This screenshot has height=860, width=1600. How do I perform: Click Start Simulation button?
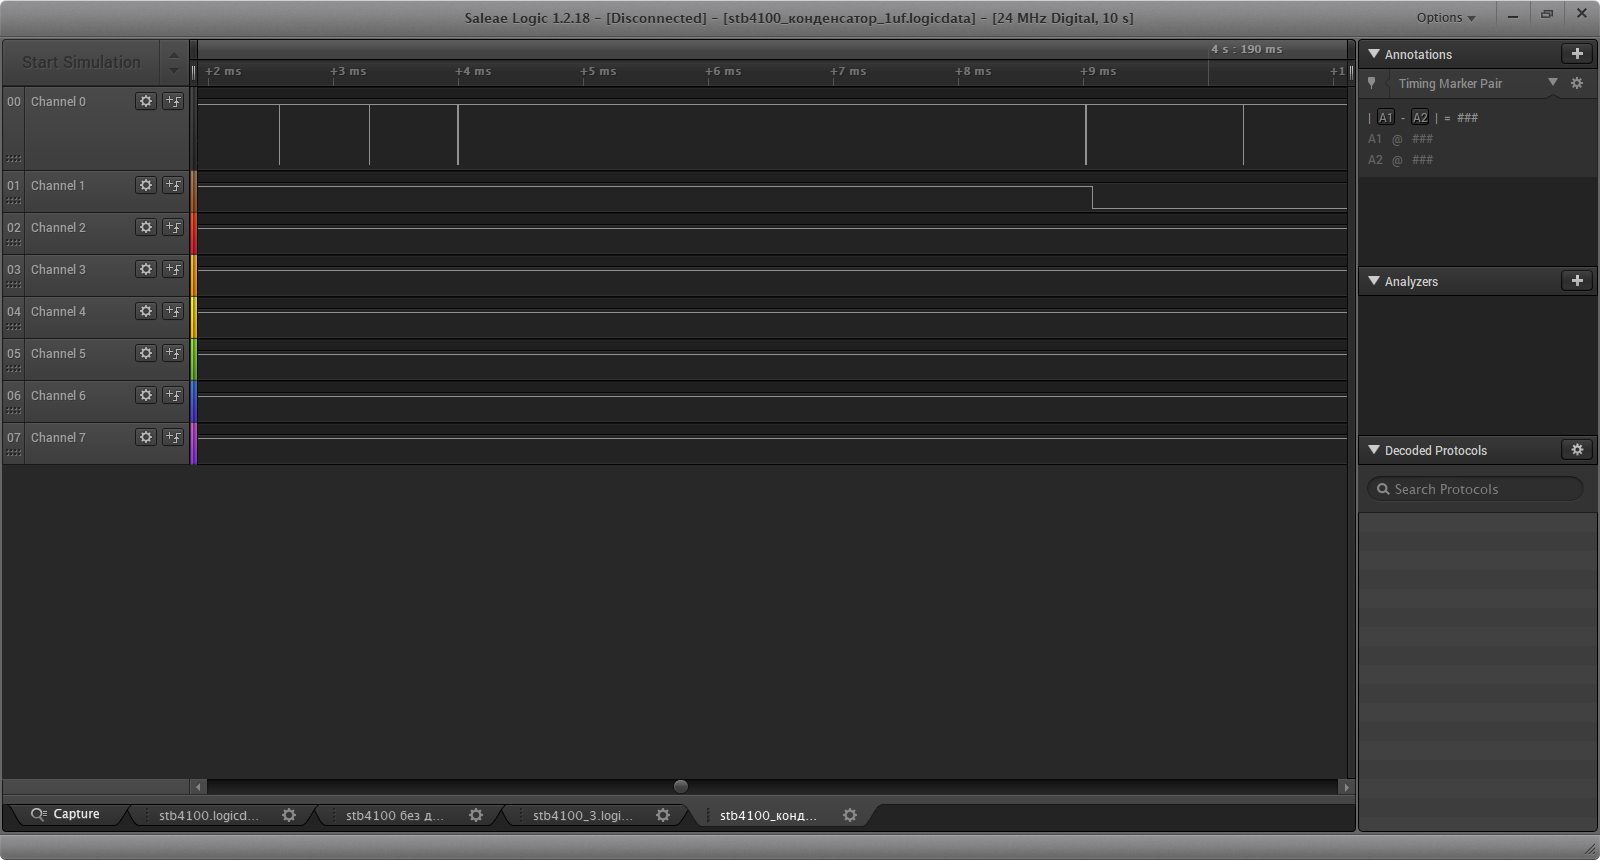click(x=81, y=62)
